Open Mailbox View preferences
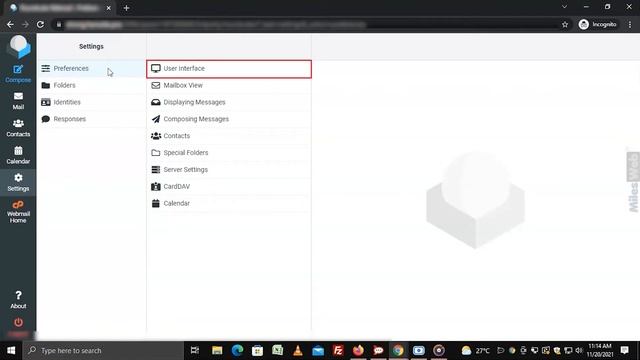Screen dimensions: 640x360 point(229,85)
